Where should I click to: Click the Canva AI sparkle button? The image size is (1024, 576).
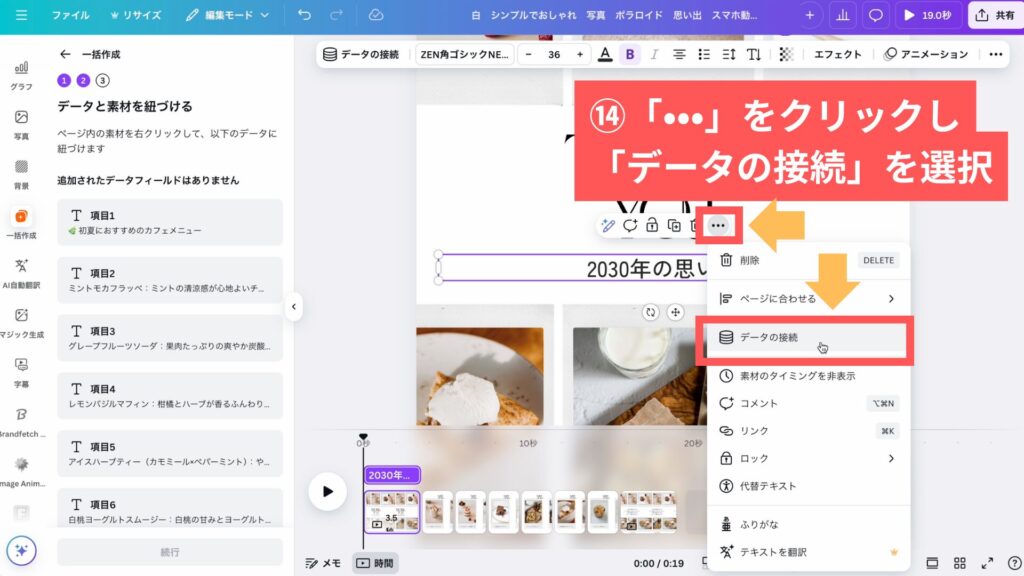coord(22,551)
